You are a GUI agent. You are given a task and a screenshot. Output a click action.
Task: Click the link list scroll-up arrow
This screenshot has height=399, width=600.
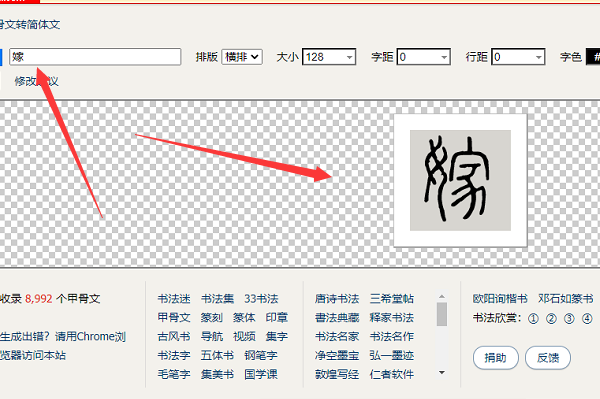(442, 296)
